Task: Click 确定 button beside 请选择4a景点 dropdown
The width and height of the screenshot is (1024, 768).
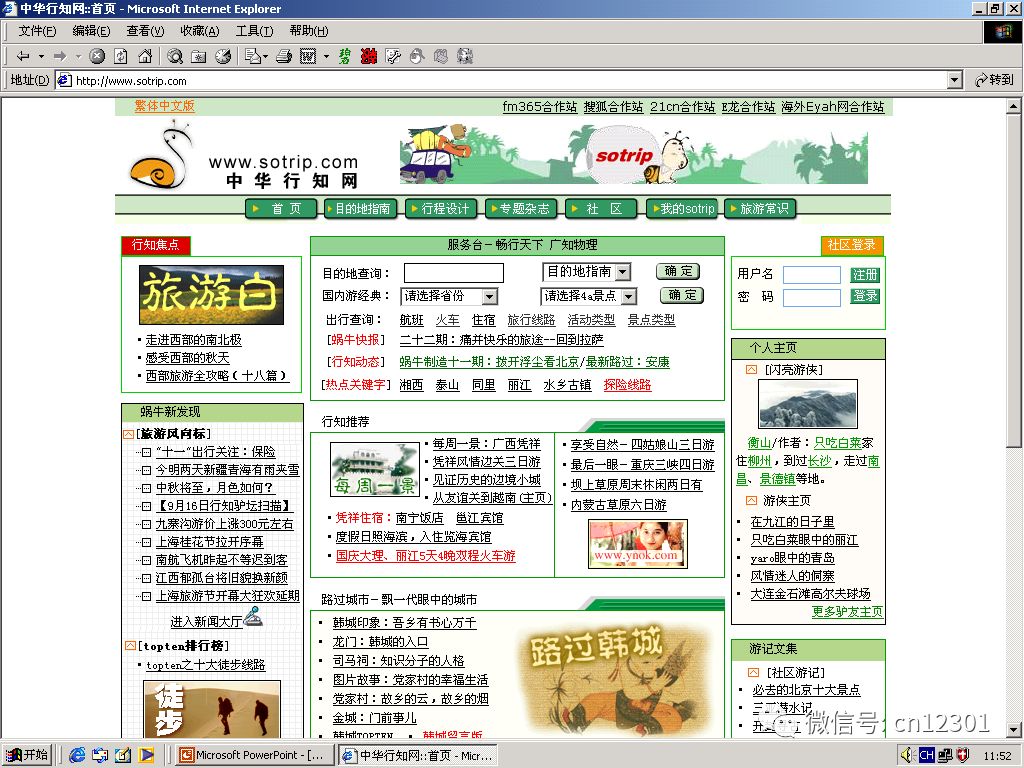Action: (682, 295)
